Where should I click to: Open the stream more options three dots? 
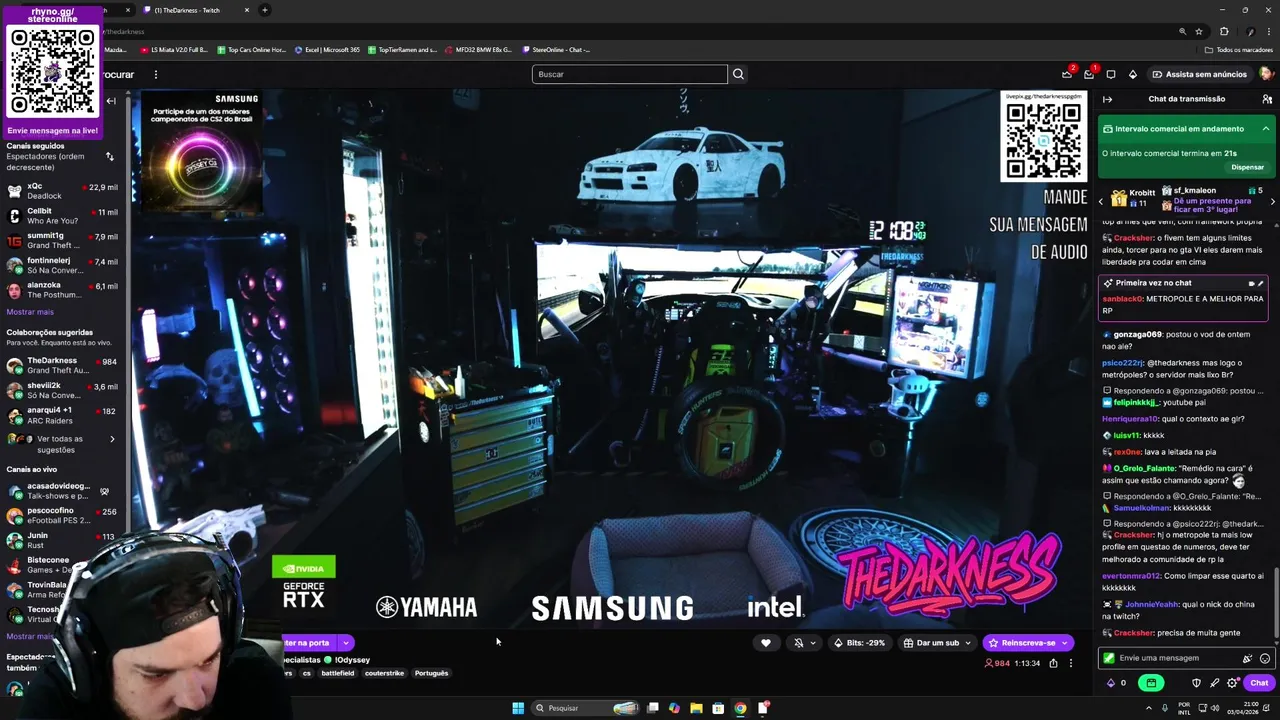1070,663
